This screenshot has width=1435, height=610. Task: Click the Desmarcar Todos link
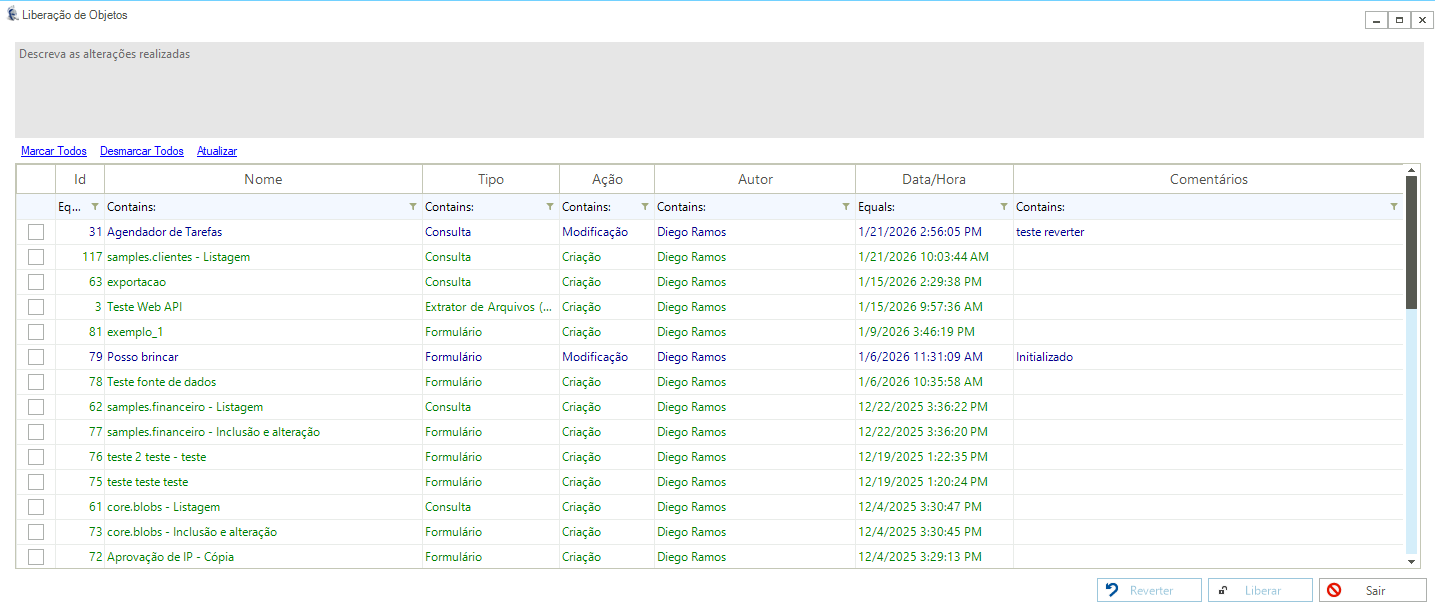pos(142,151)
